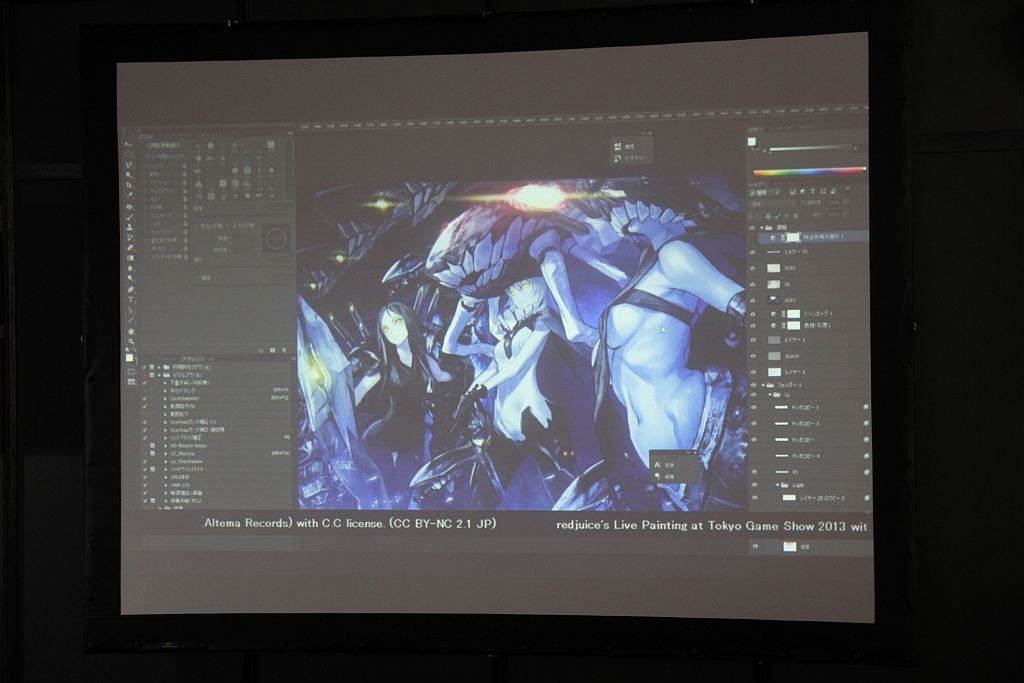
Task: Select the Brush tool
Action: [130, 217]
